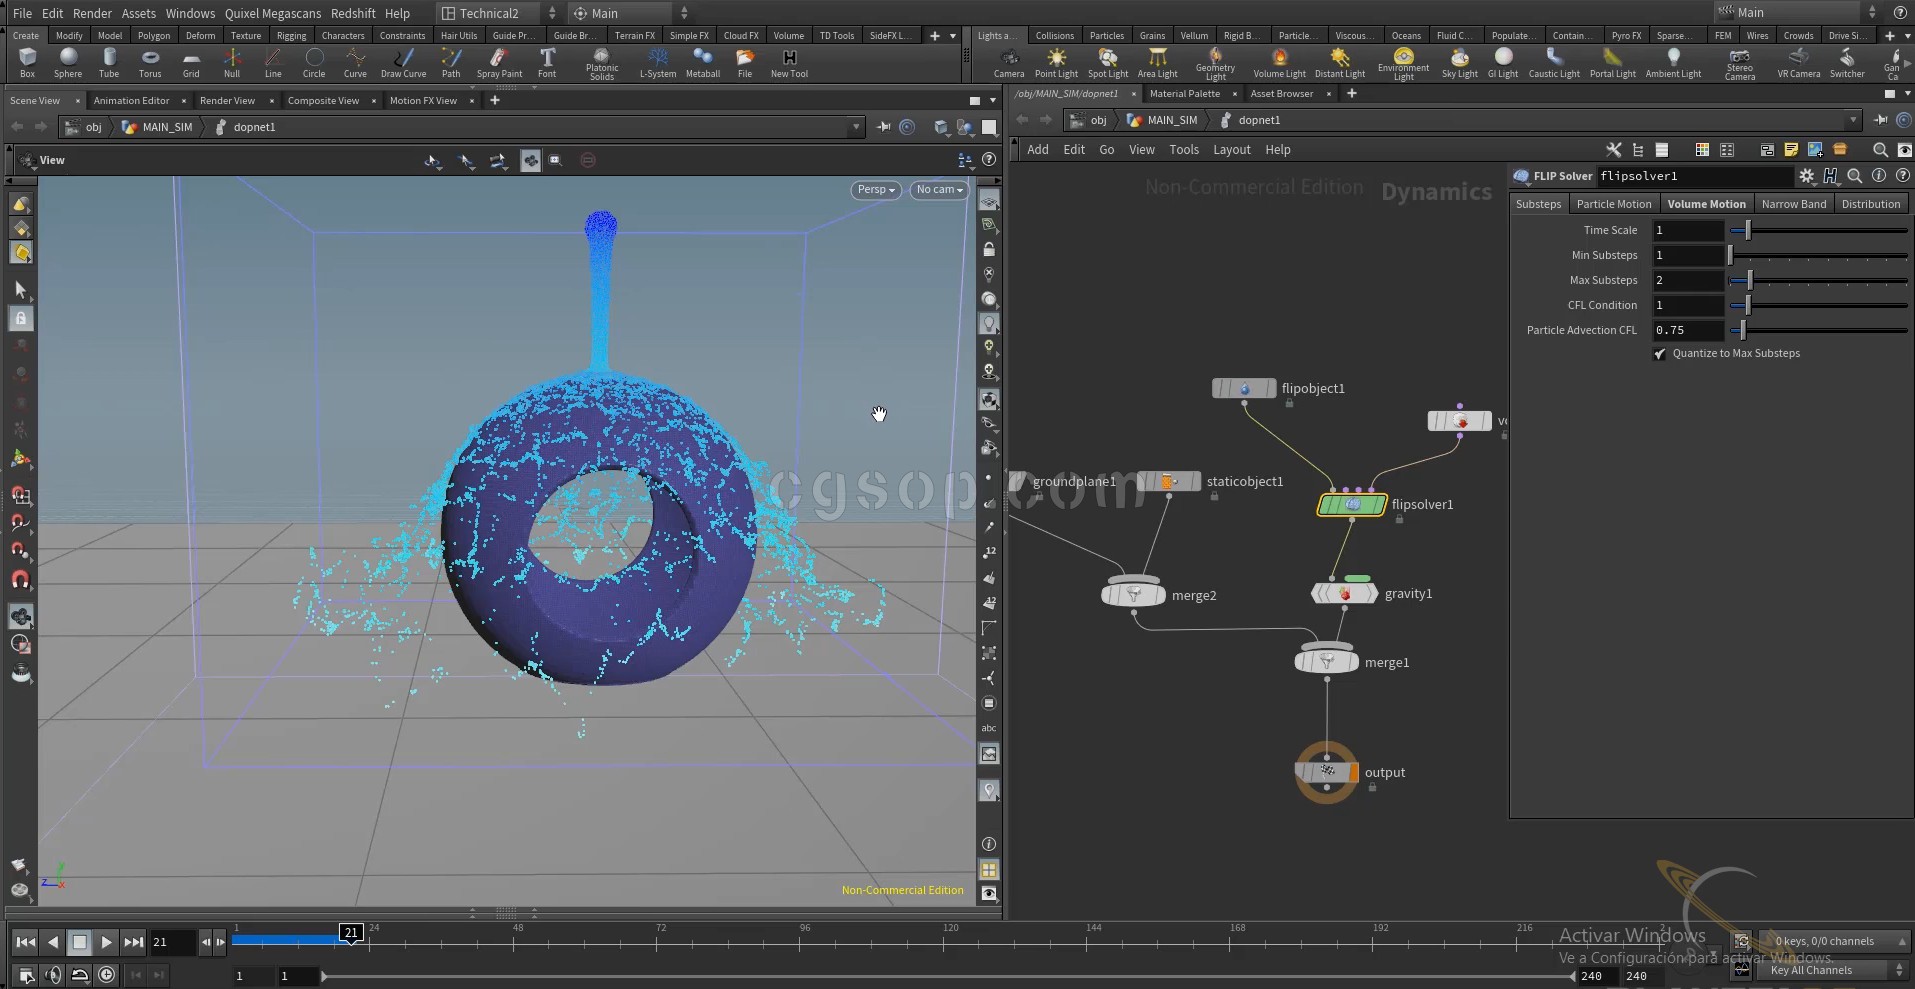Image resolution: width=1915 pixels, height=989 pixels.
Task: Click the flipsolver1 node
Action: coord(1352,505)
